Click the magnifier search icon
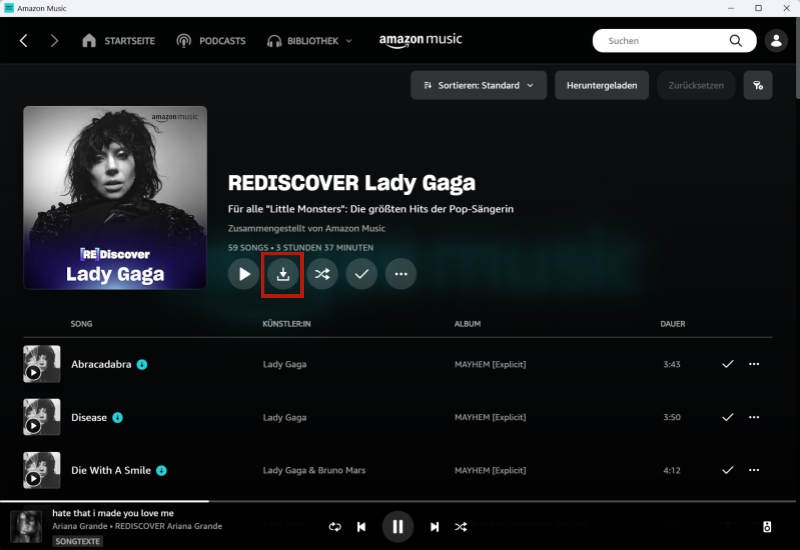The image size is (800, 550). [735, 41]
